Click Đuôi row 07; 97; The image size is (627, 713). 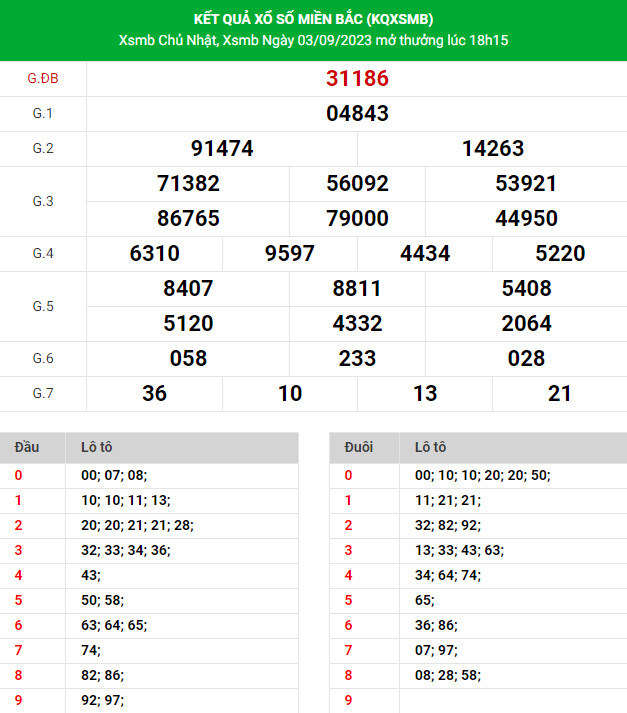click(478, 651)
